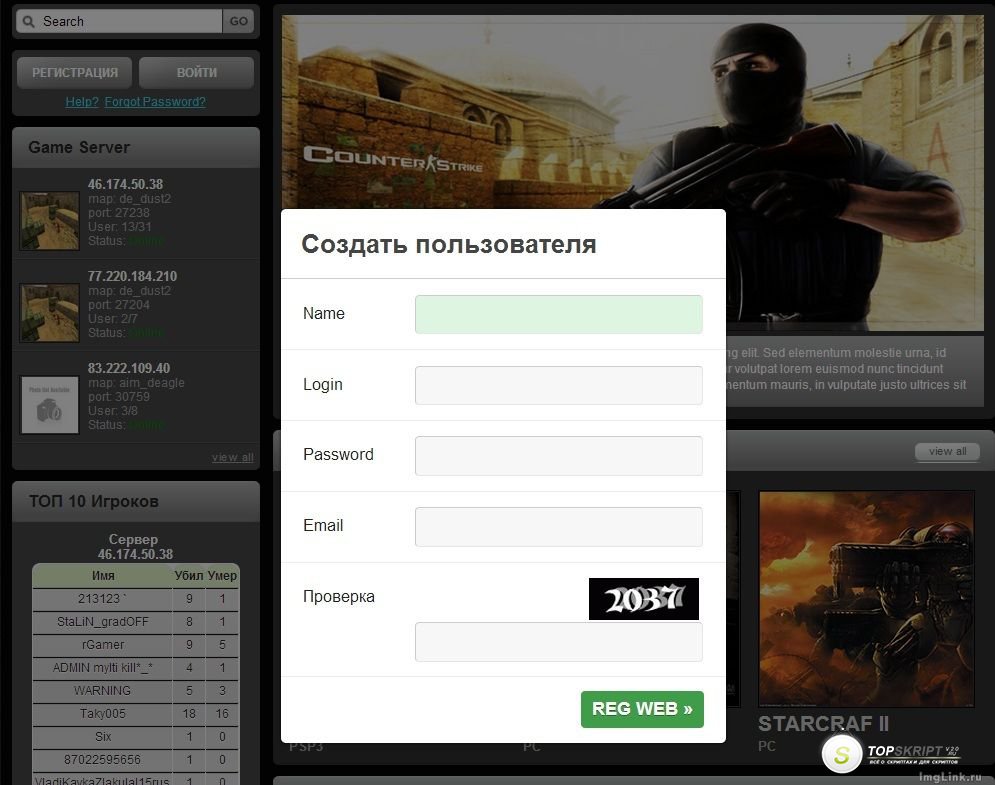Click the view all button right of dialog
This screenshot has width=995, height=785.
947,451
